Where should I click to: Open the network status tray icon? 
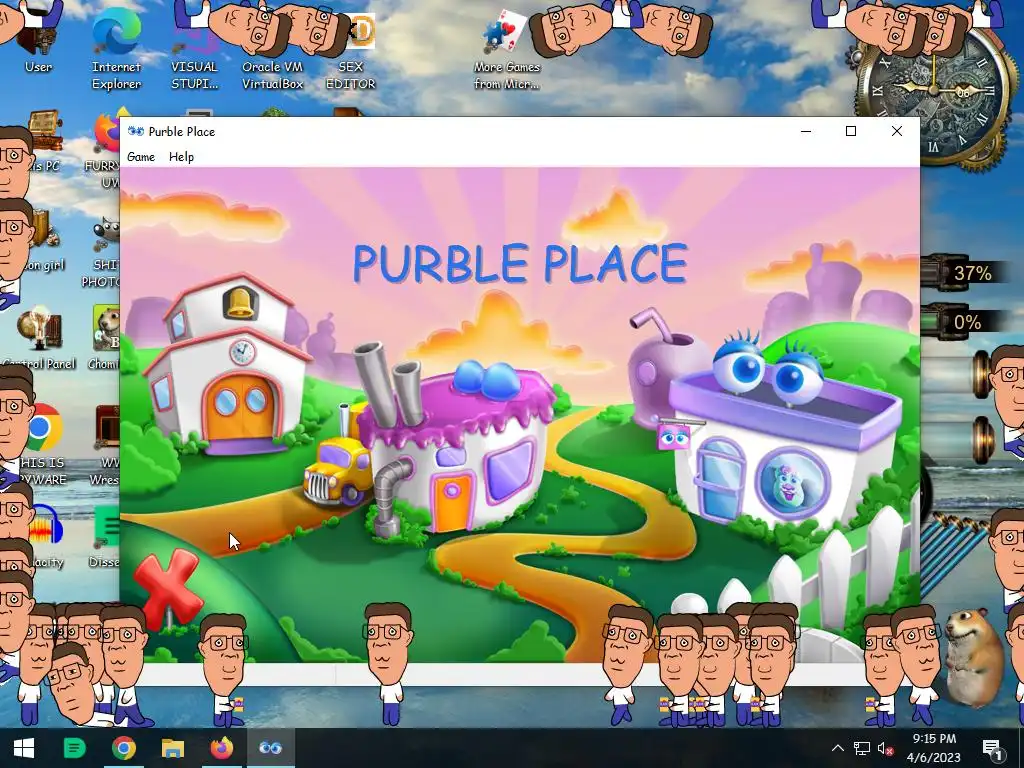(861, 748)
